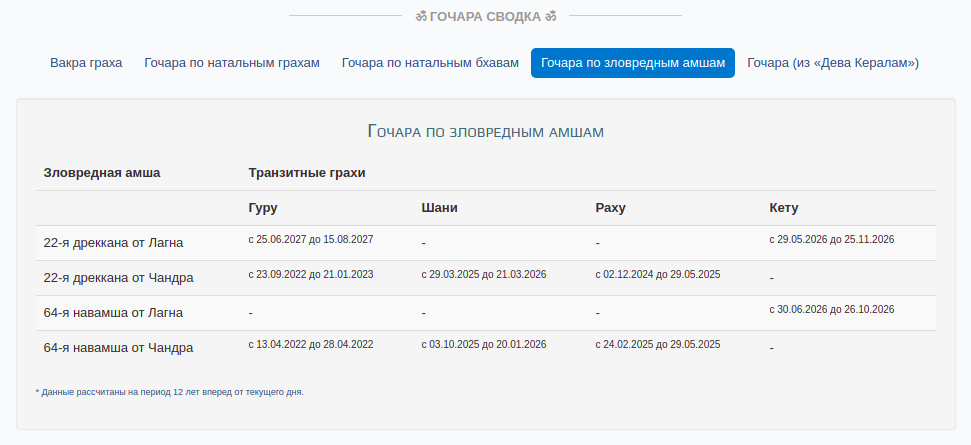Open the Гочара по натальным грахам tab
The height and width of the screenshot is (445, 971).
point(232,63)
